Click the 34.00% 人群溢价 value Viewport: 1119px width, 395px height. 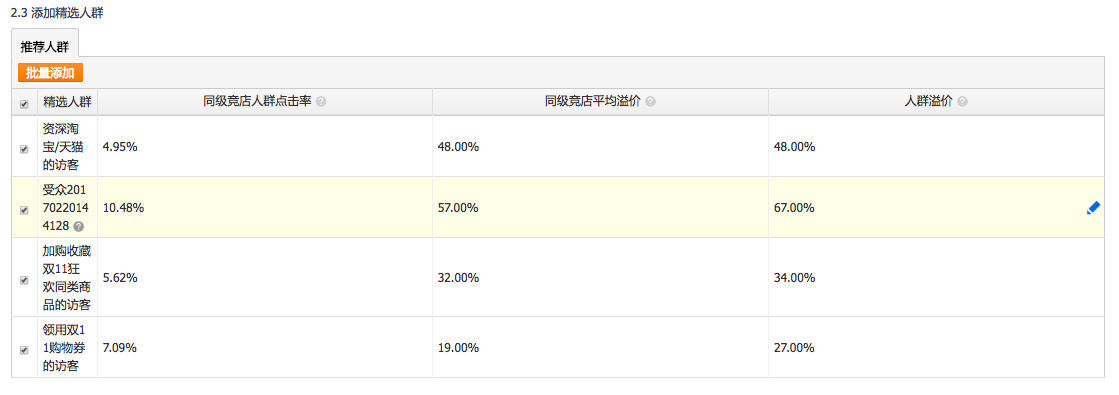pyautogui.click(x=794, y=278)
